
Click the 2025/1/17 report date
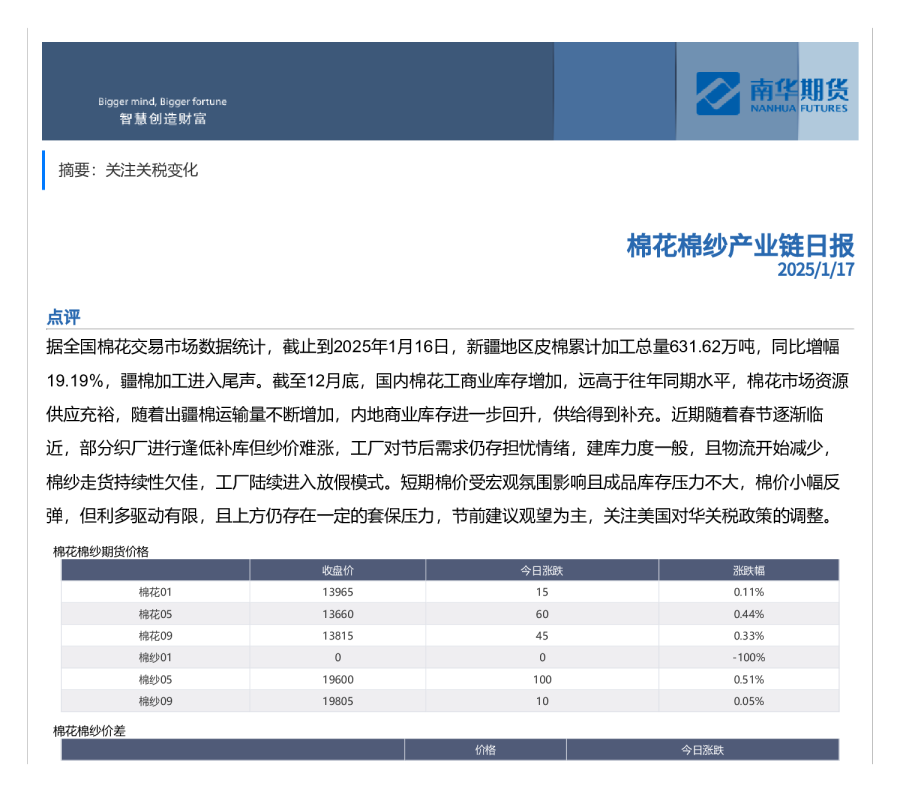click(816, 270)
